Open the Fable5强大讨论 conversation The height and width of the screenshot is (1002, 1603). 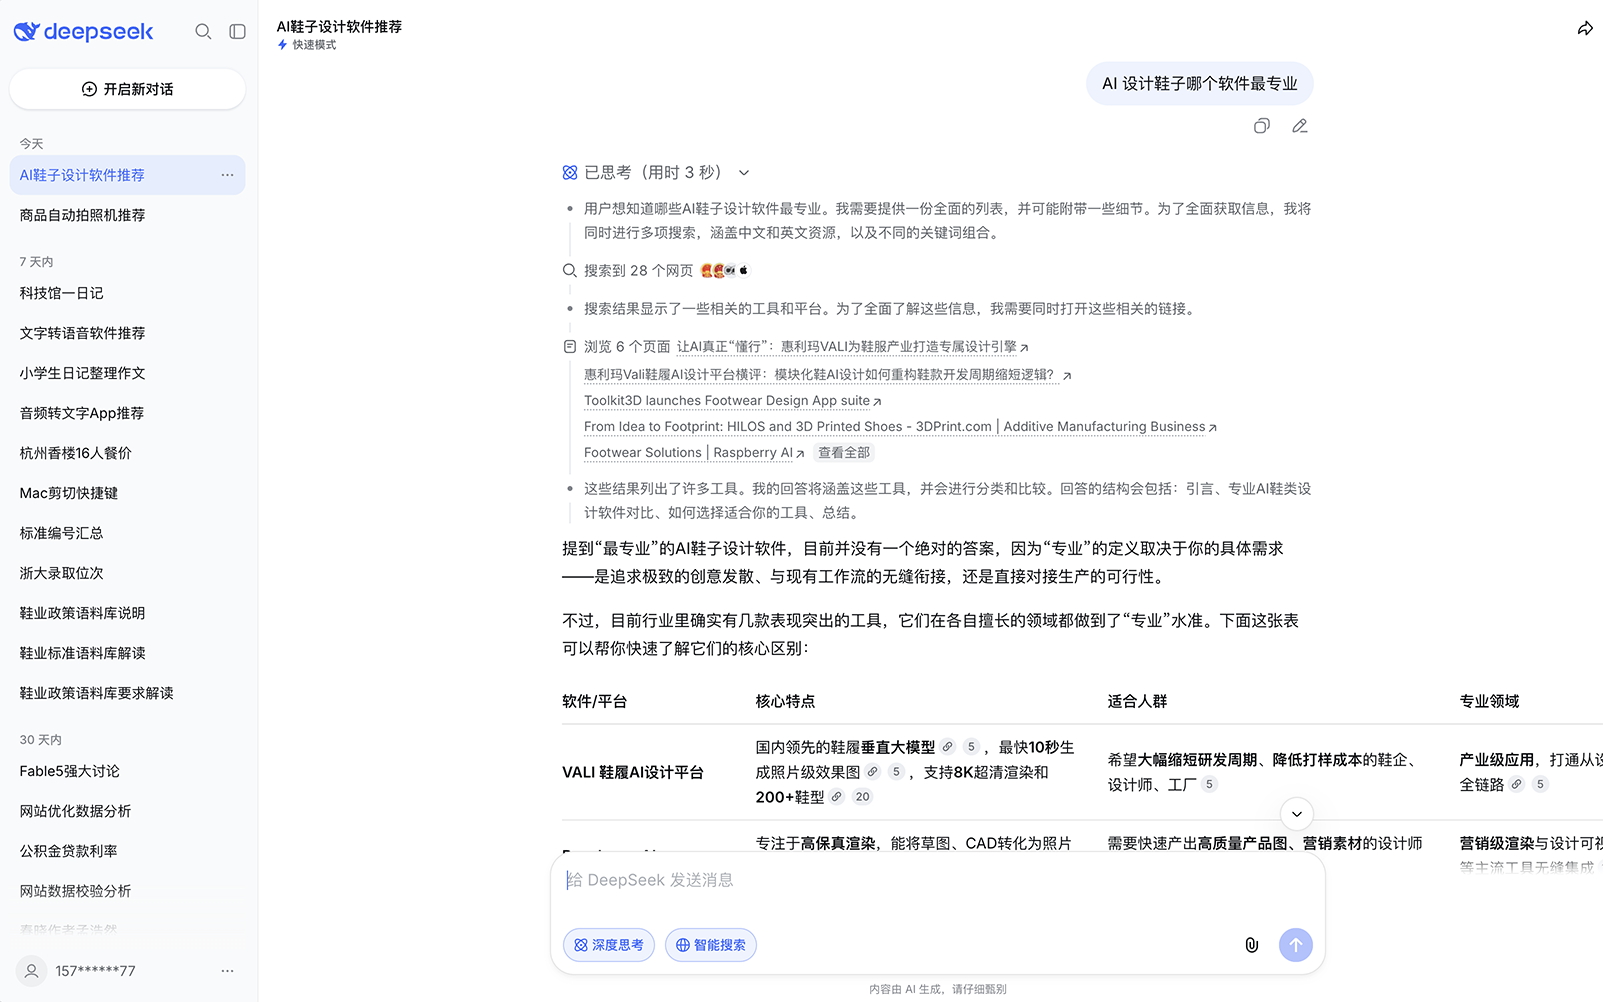[x=127, y=771]
